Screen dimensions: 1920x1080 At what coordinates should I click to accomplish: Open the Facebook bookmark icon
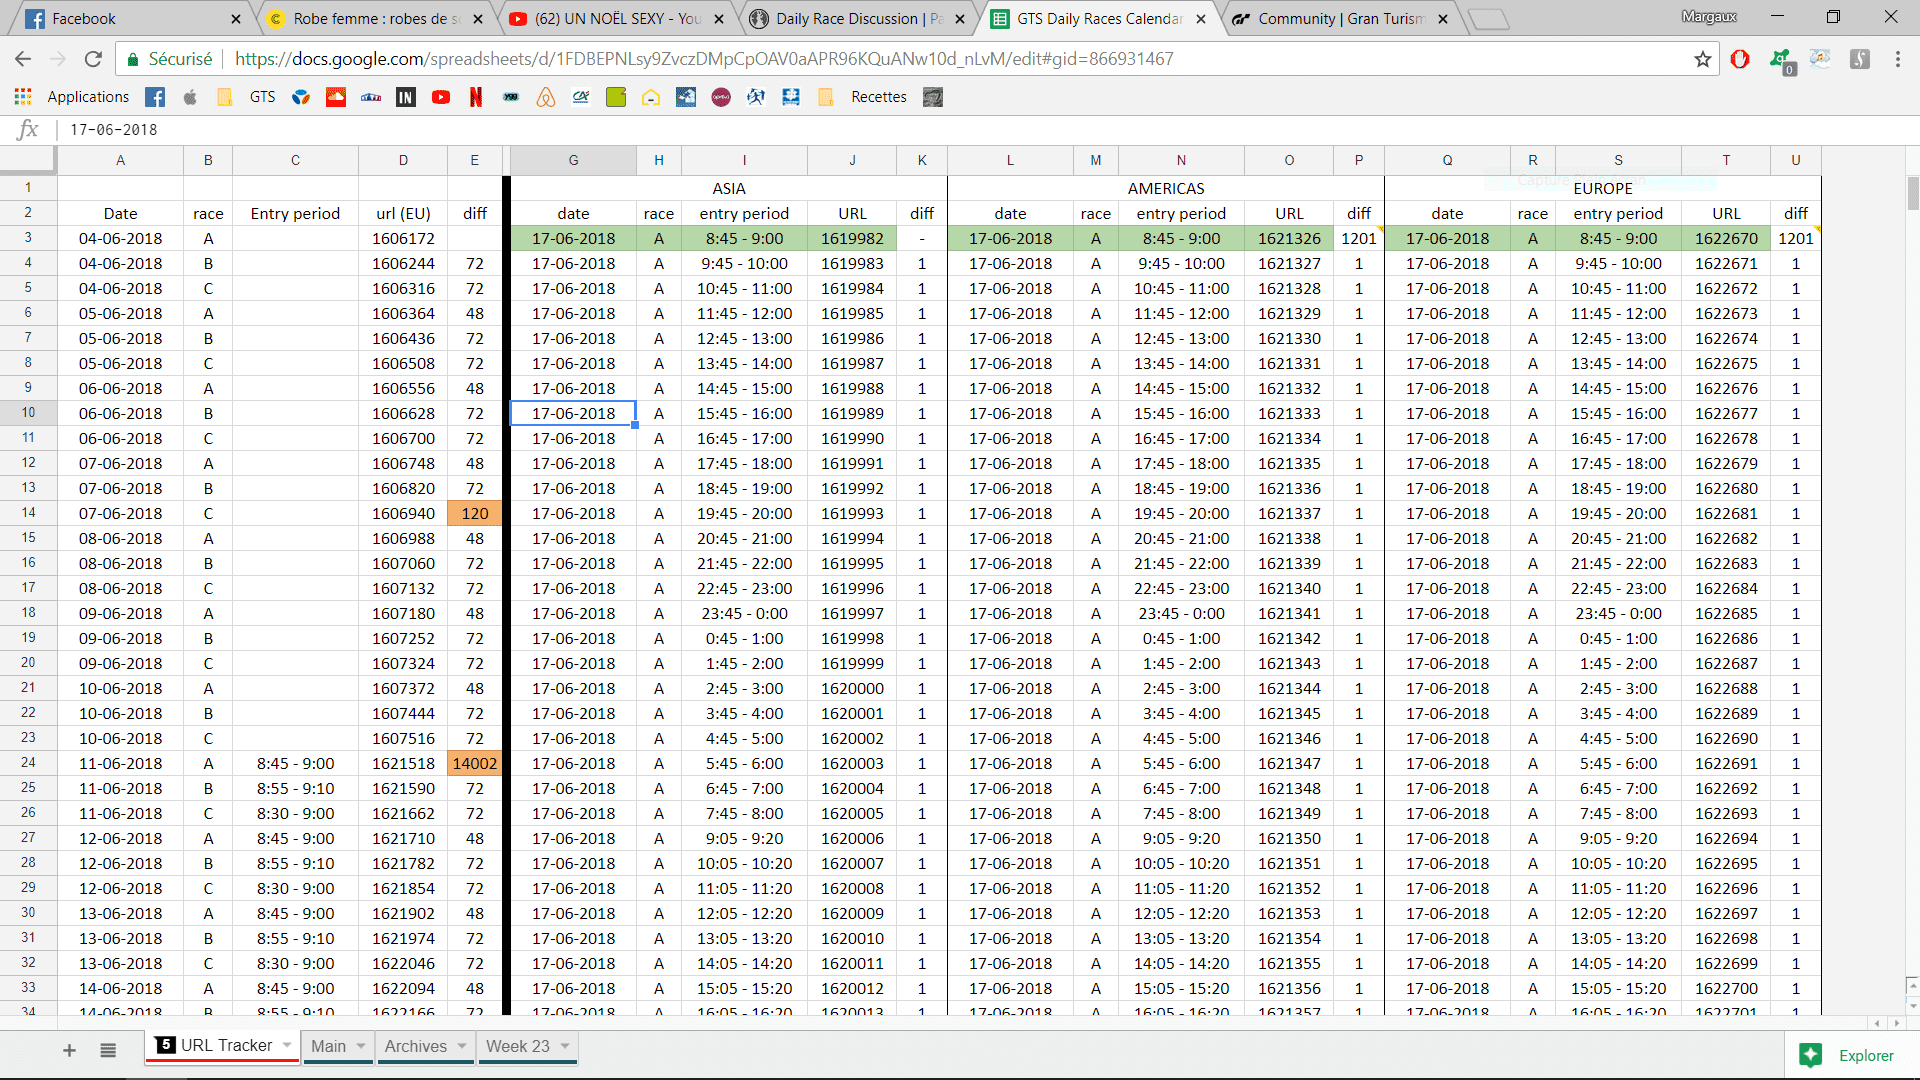click(155, 97)
